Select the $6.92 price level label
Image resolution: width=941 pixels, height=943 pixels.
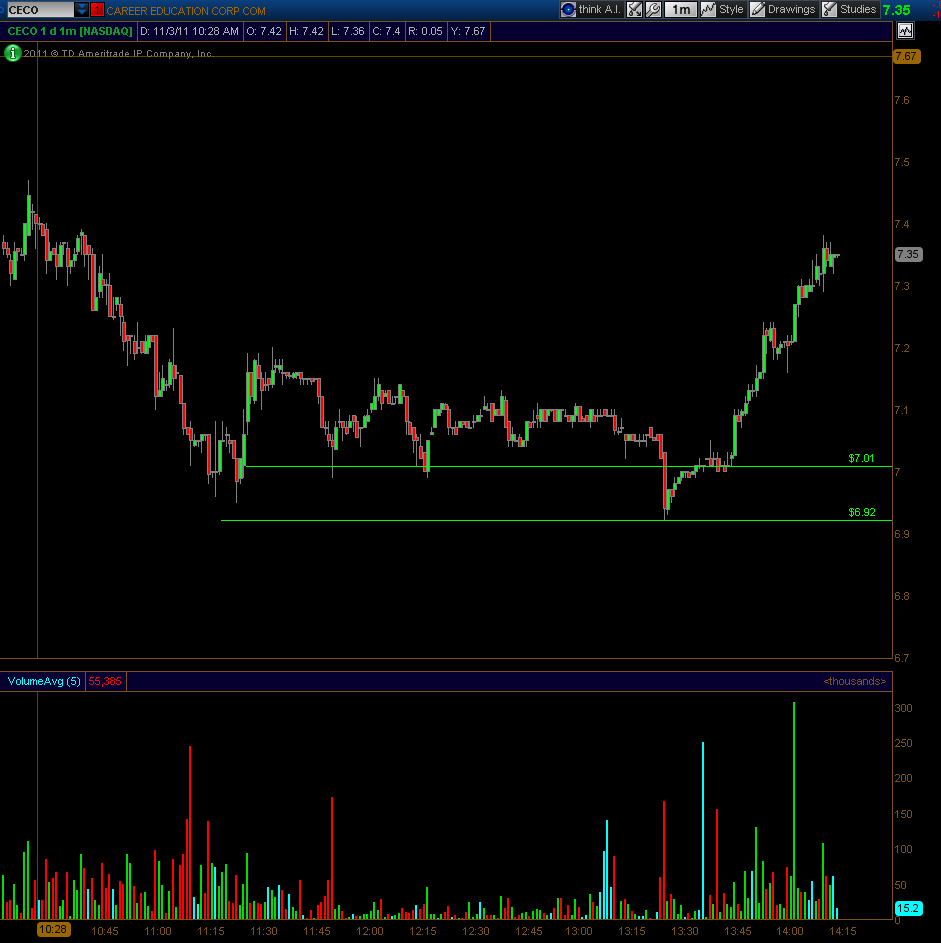pyautogui.click(x=862, y=512)
